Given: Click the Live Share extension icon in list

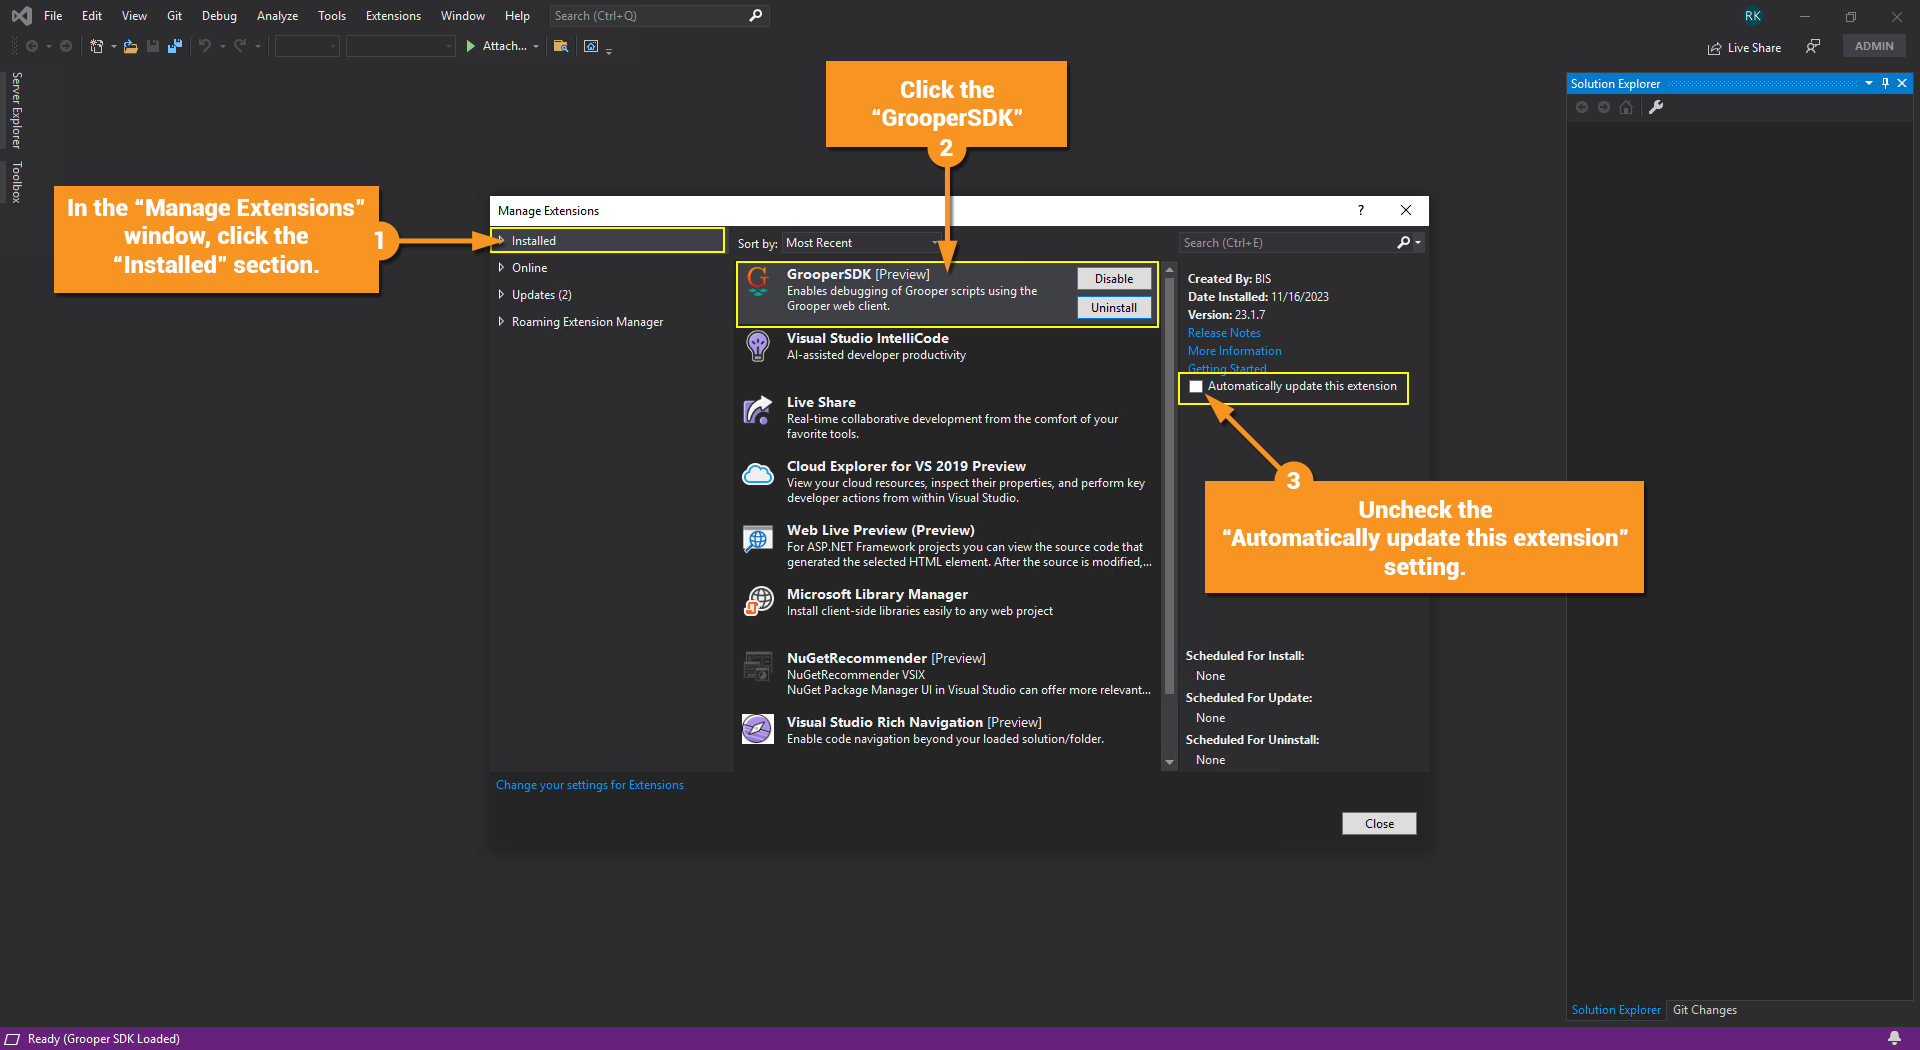Looking at the screenshot, I should (x=758, y=410).
